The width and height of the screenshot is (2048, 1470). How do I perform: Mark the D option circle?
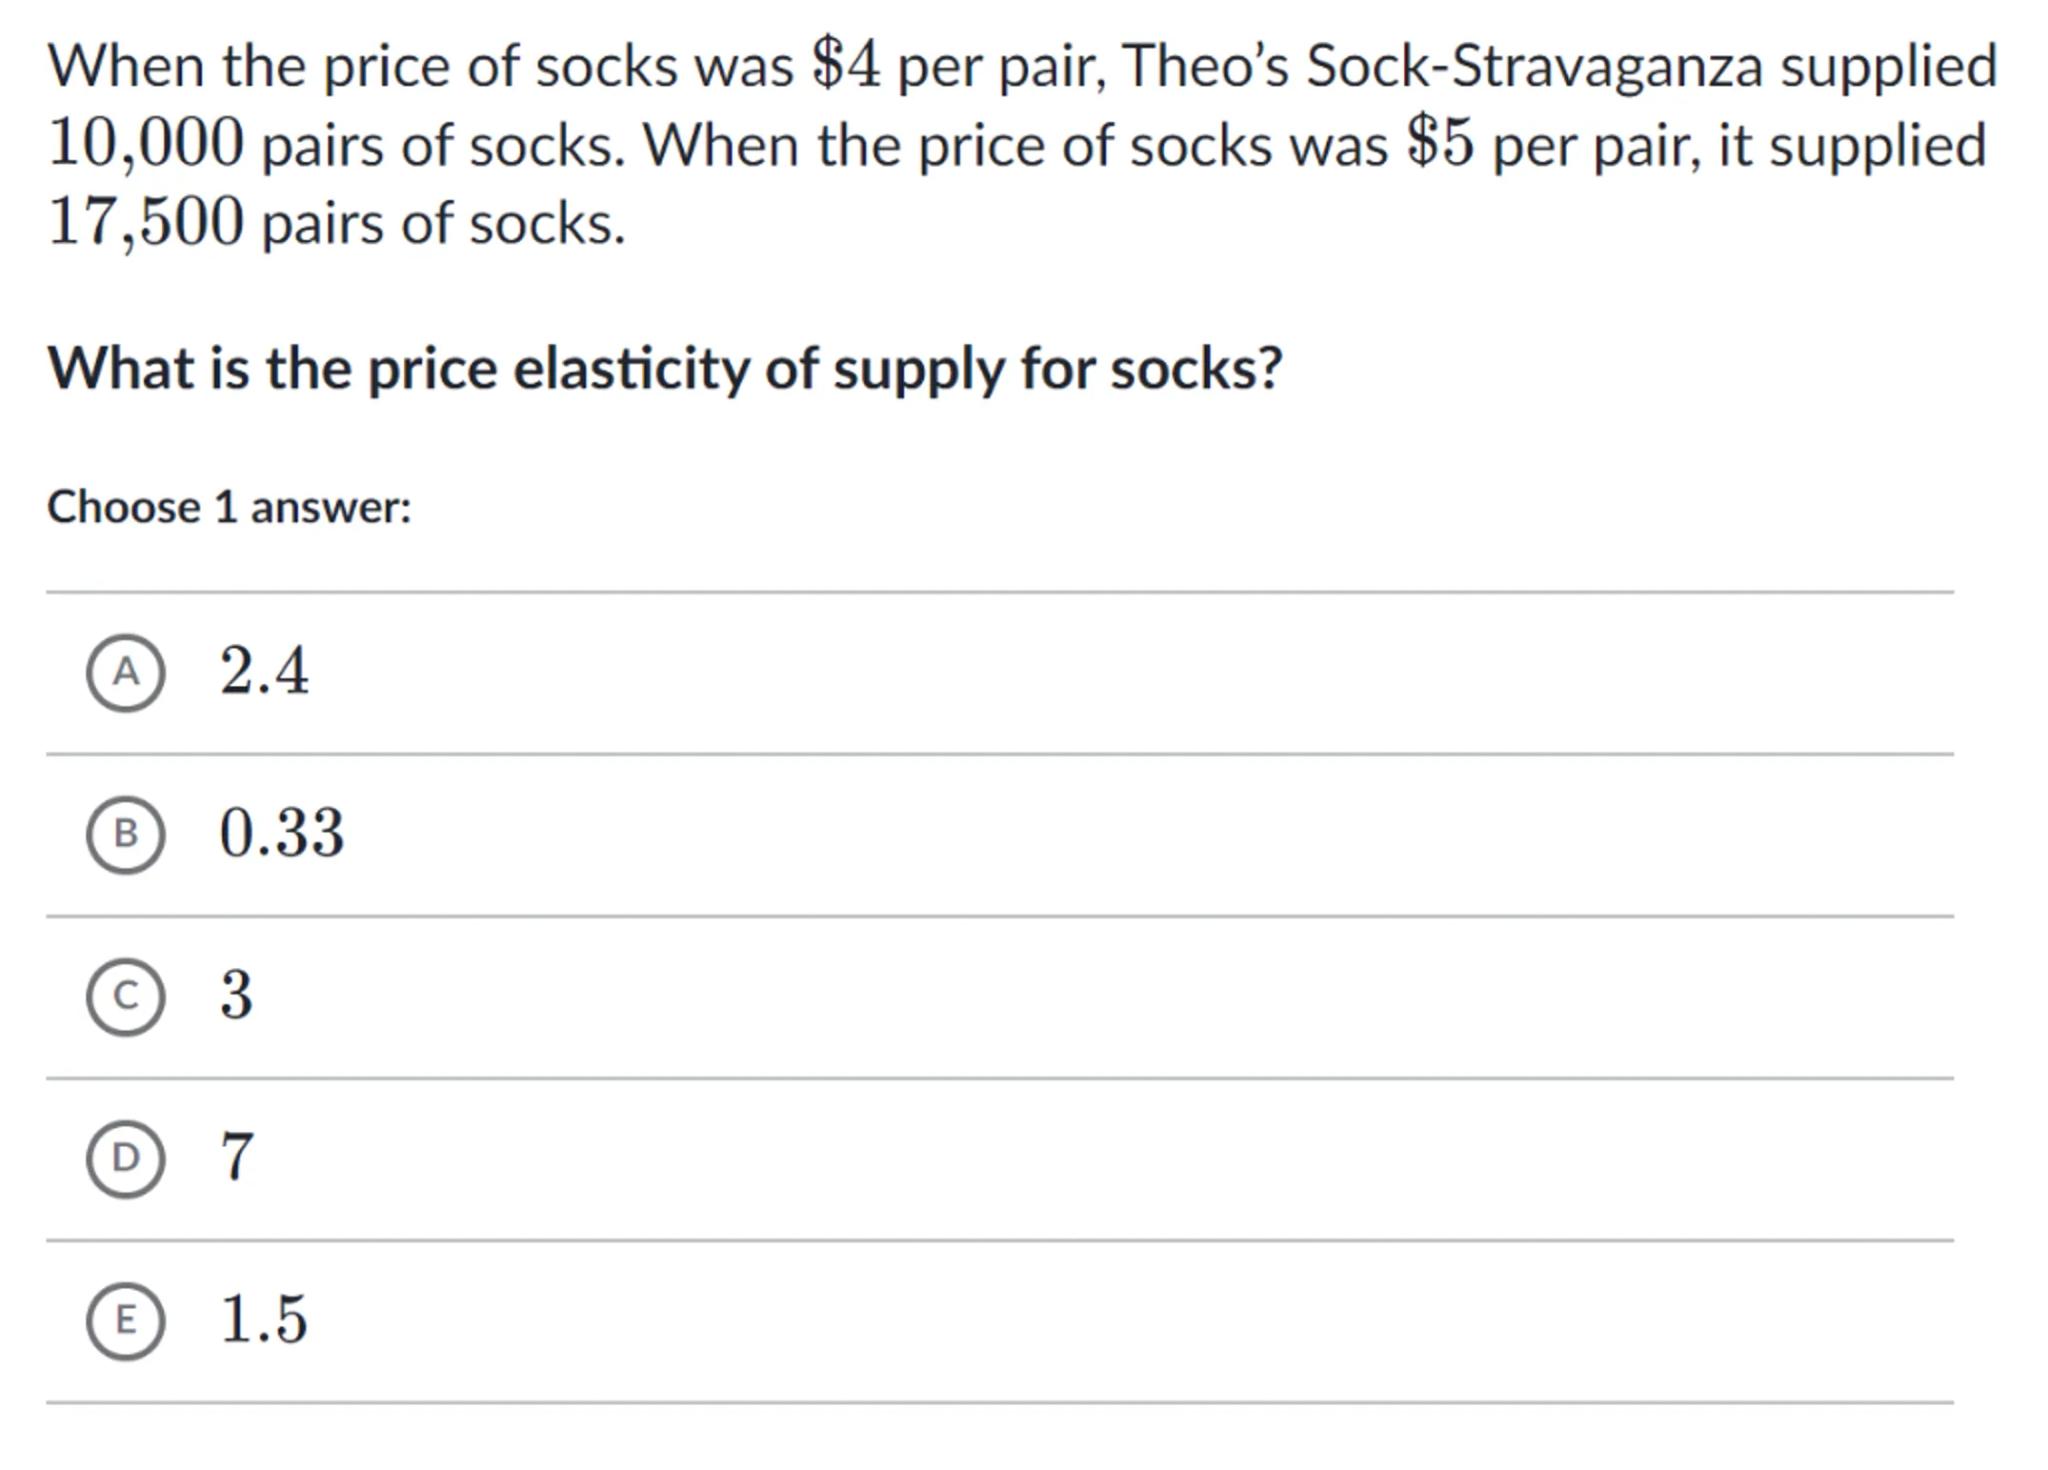[125, 1158]
